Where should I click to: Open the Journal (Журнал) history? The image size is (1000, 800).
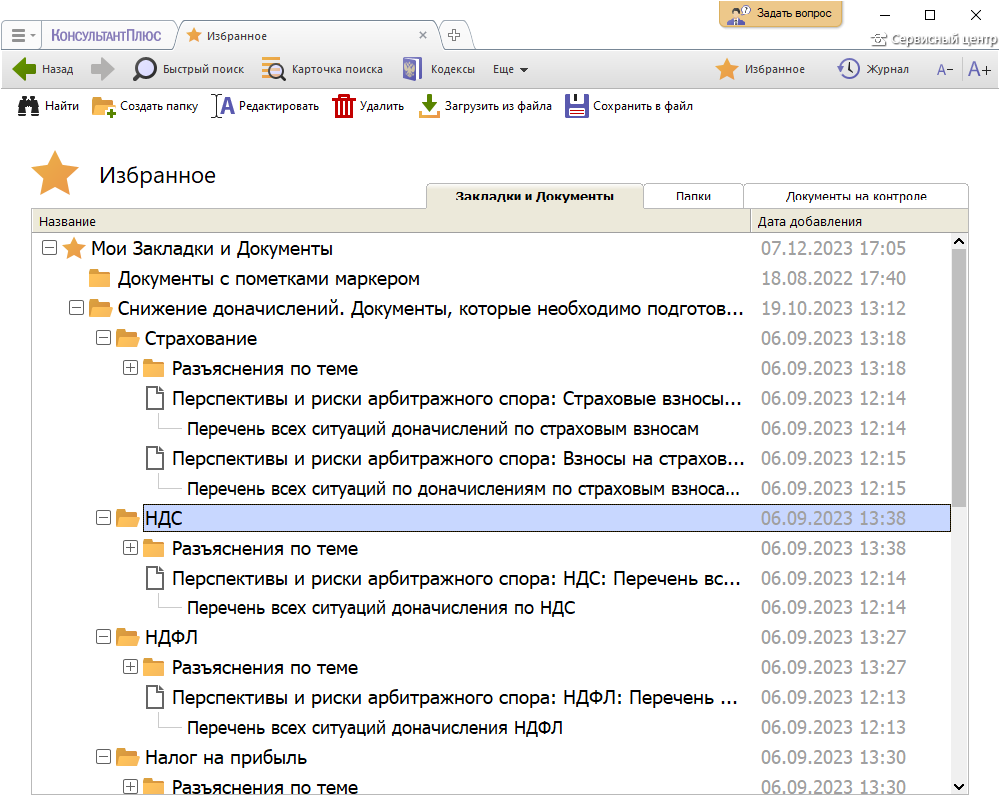pyautogui.click(x=849, y=69)
